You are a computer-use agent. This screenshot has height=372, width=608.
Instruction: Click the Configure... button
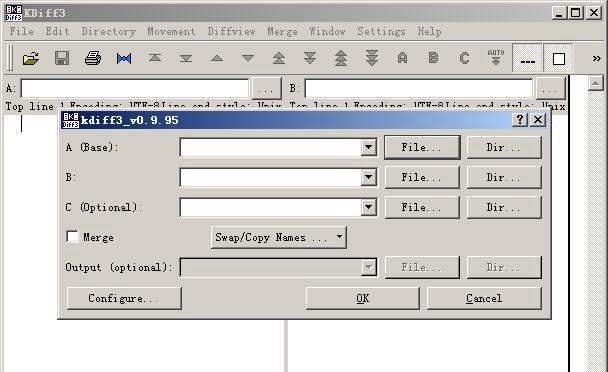124,298
